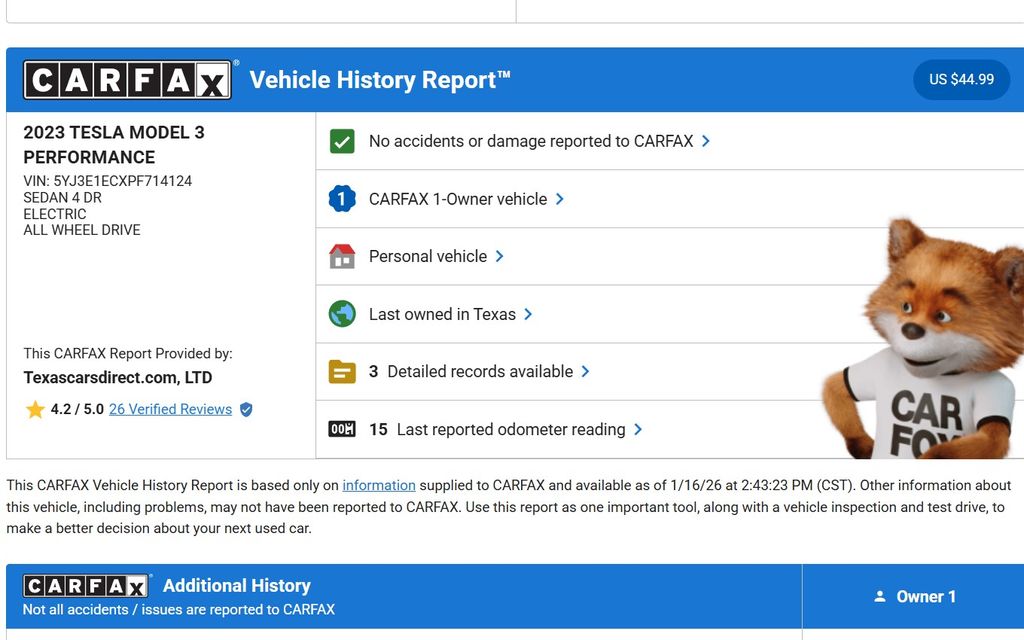The image size is (1024, 640).
Task: Expand 3 Detailed records available chevron
Action: (x=586, y=372)
